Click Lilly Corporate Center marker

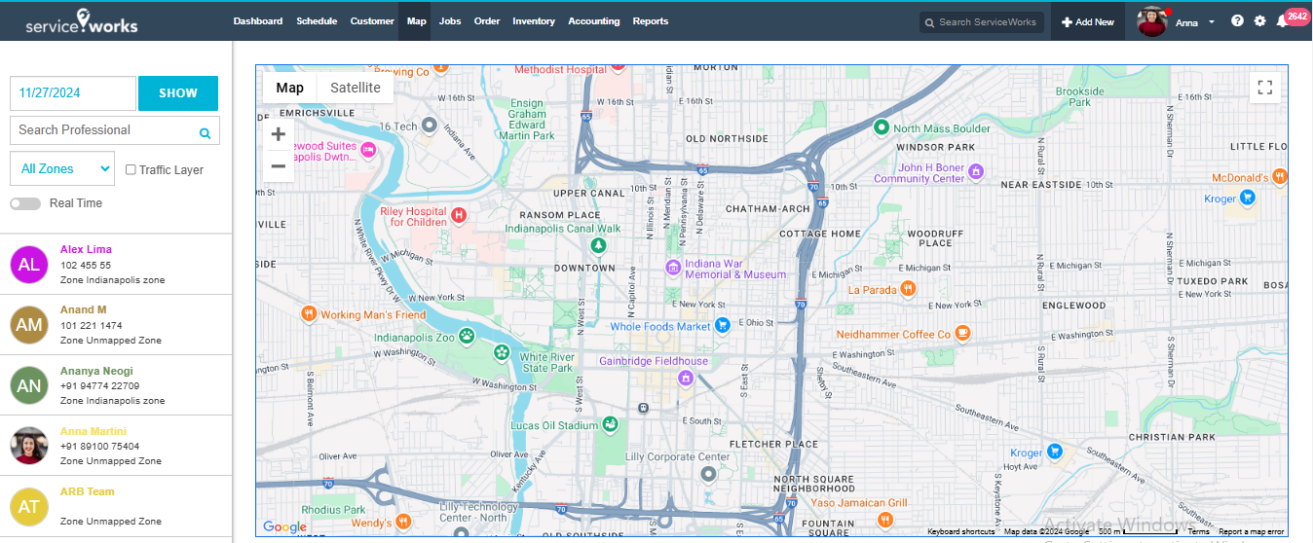709,474
